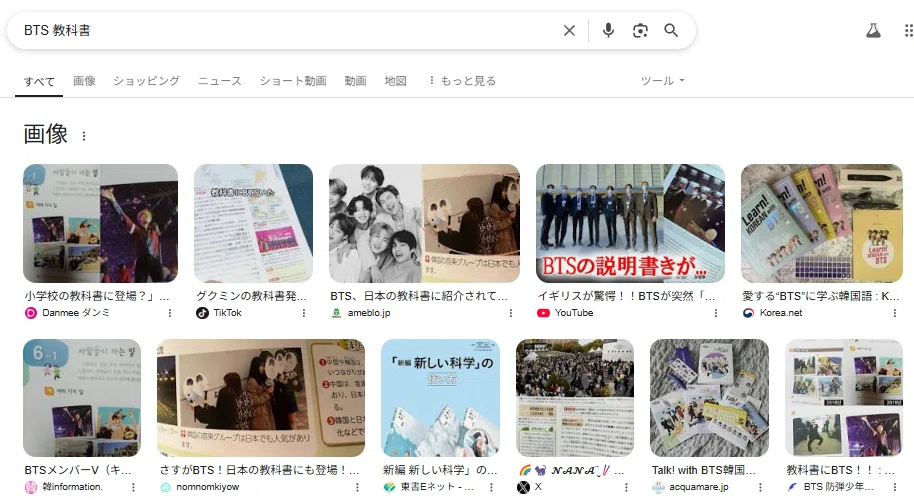
Task: Click the YouTube source logo icon
Action: point(543,313)
